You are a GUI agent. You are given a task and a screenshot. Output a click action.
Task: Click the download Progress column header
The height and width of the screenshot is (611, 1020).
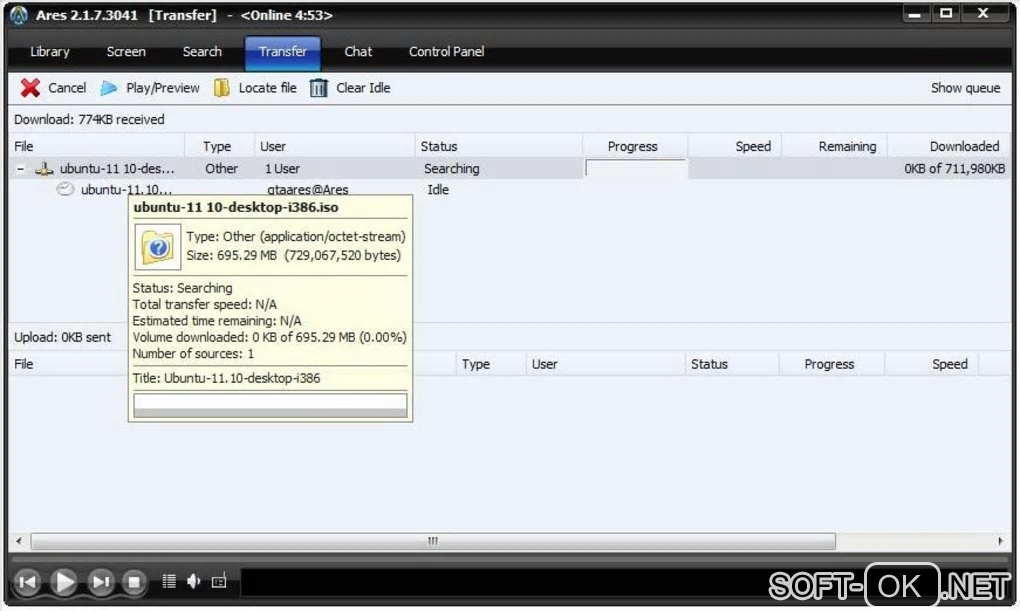(x=634, y=146)
